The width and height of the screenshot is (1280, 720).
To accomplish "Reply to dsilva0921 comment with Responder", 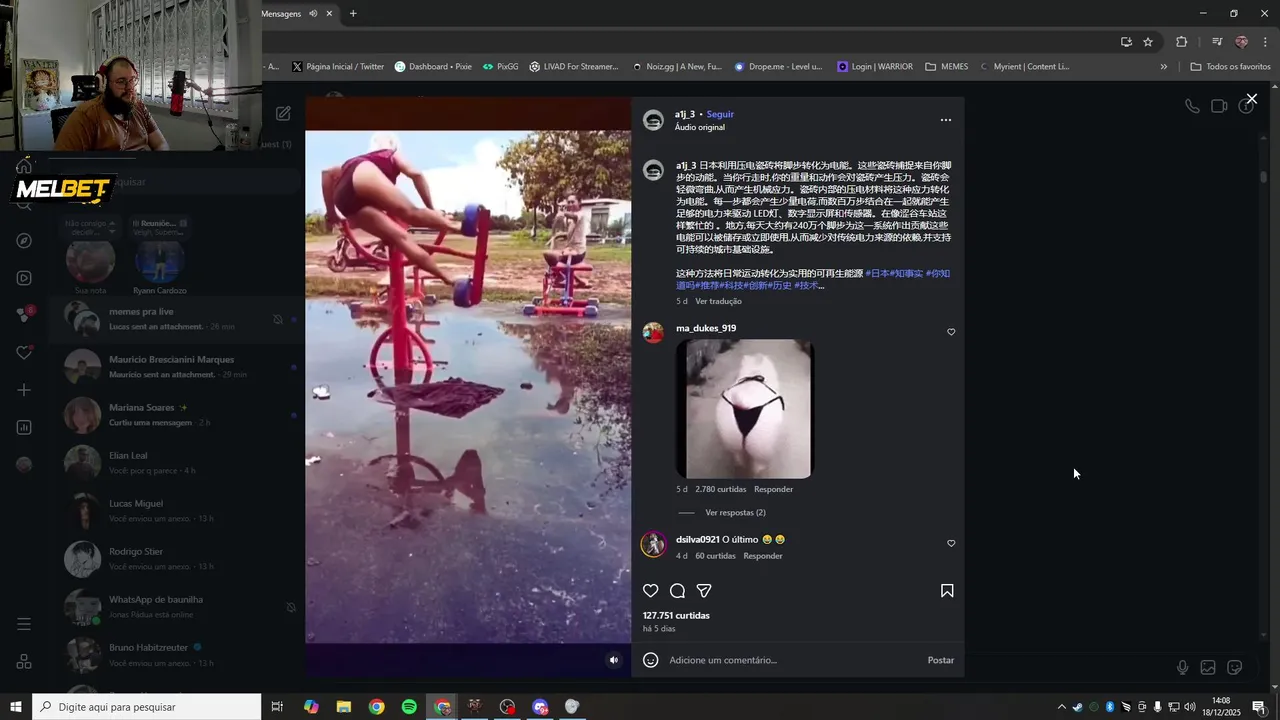I will pyautogui.click(x=763, y=556).
